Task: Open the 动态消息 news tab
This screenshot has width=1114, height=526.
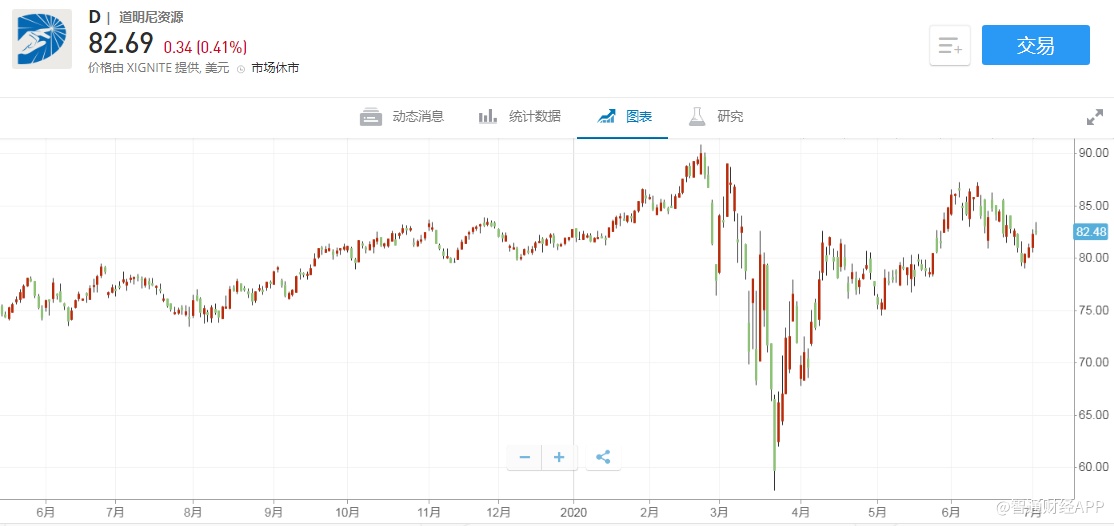Action: coord(402,117)
